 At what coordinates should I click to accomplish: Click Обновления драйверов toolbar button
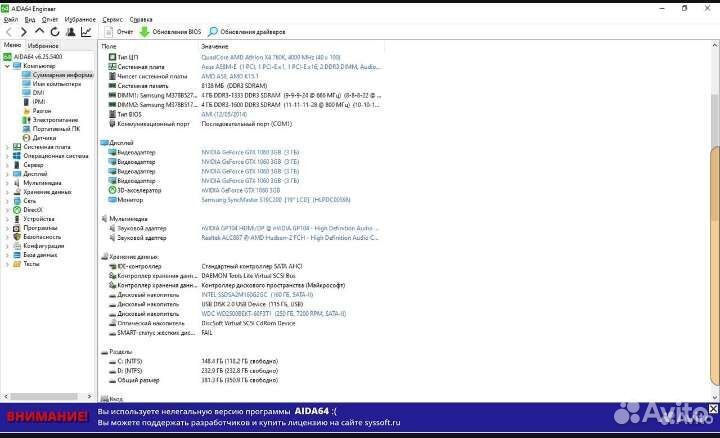click(247, 32)
